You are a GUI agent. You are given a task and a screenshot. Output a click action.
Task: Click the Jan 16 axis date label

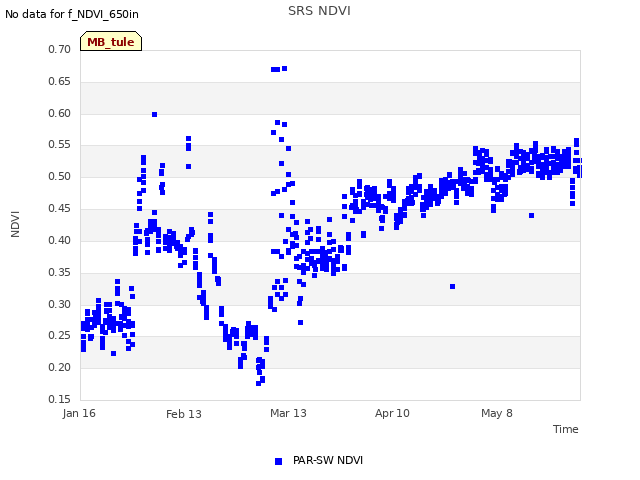[x=79, y=413]
